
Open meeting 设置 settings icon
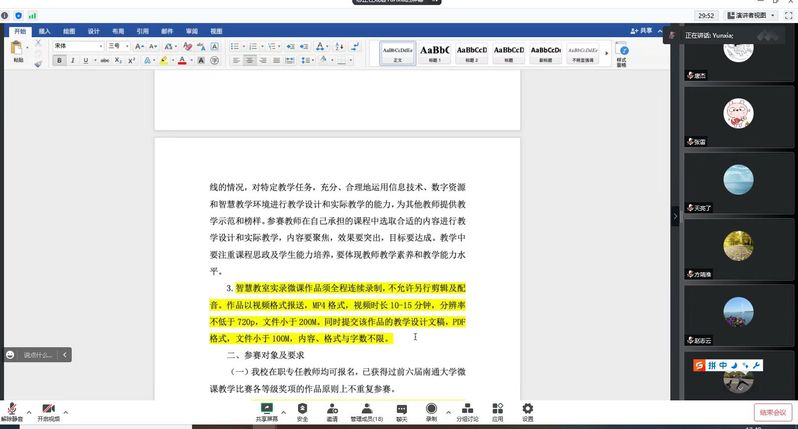pyautogui.click(x=527, y=409)
